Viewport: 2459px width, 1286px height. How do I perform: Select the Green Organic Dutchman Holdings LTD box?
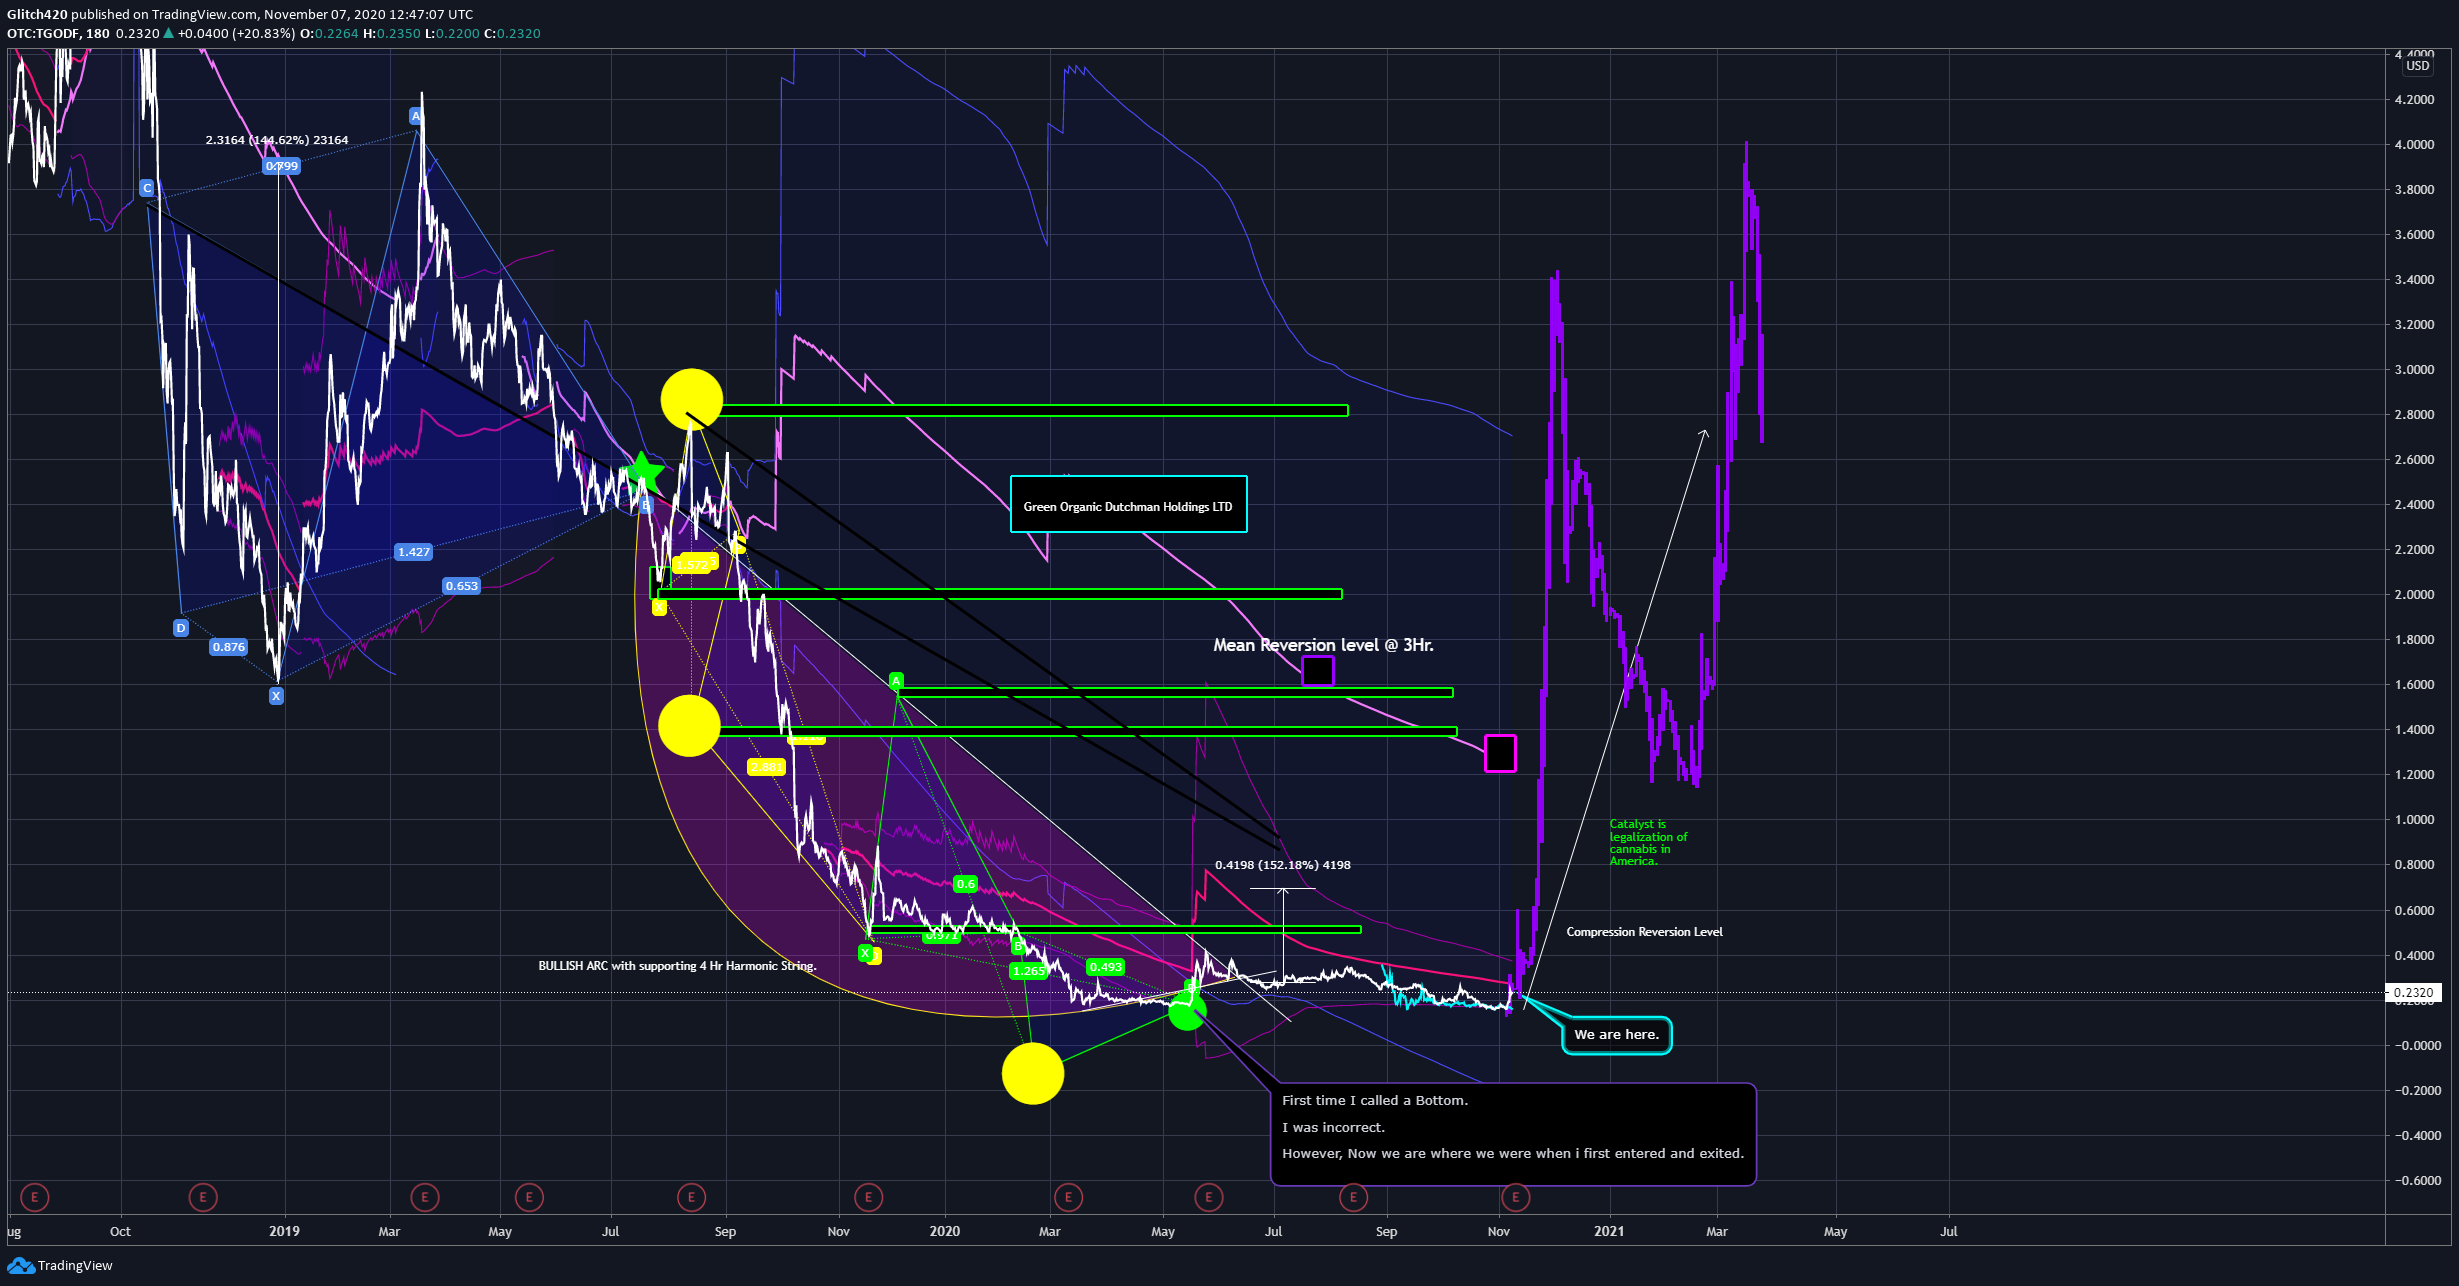tap(1128, 506)
